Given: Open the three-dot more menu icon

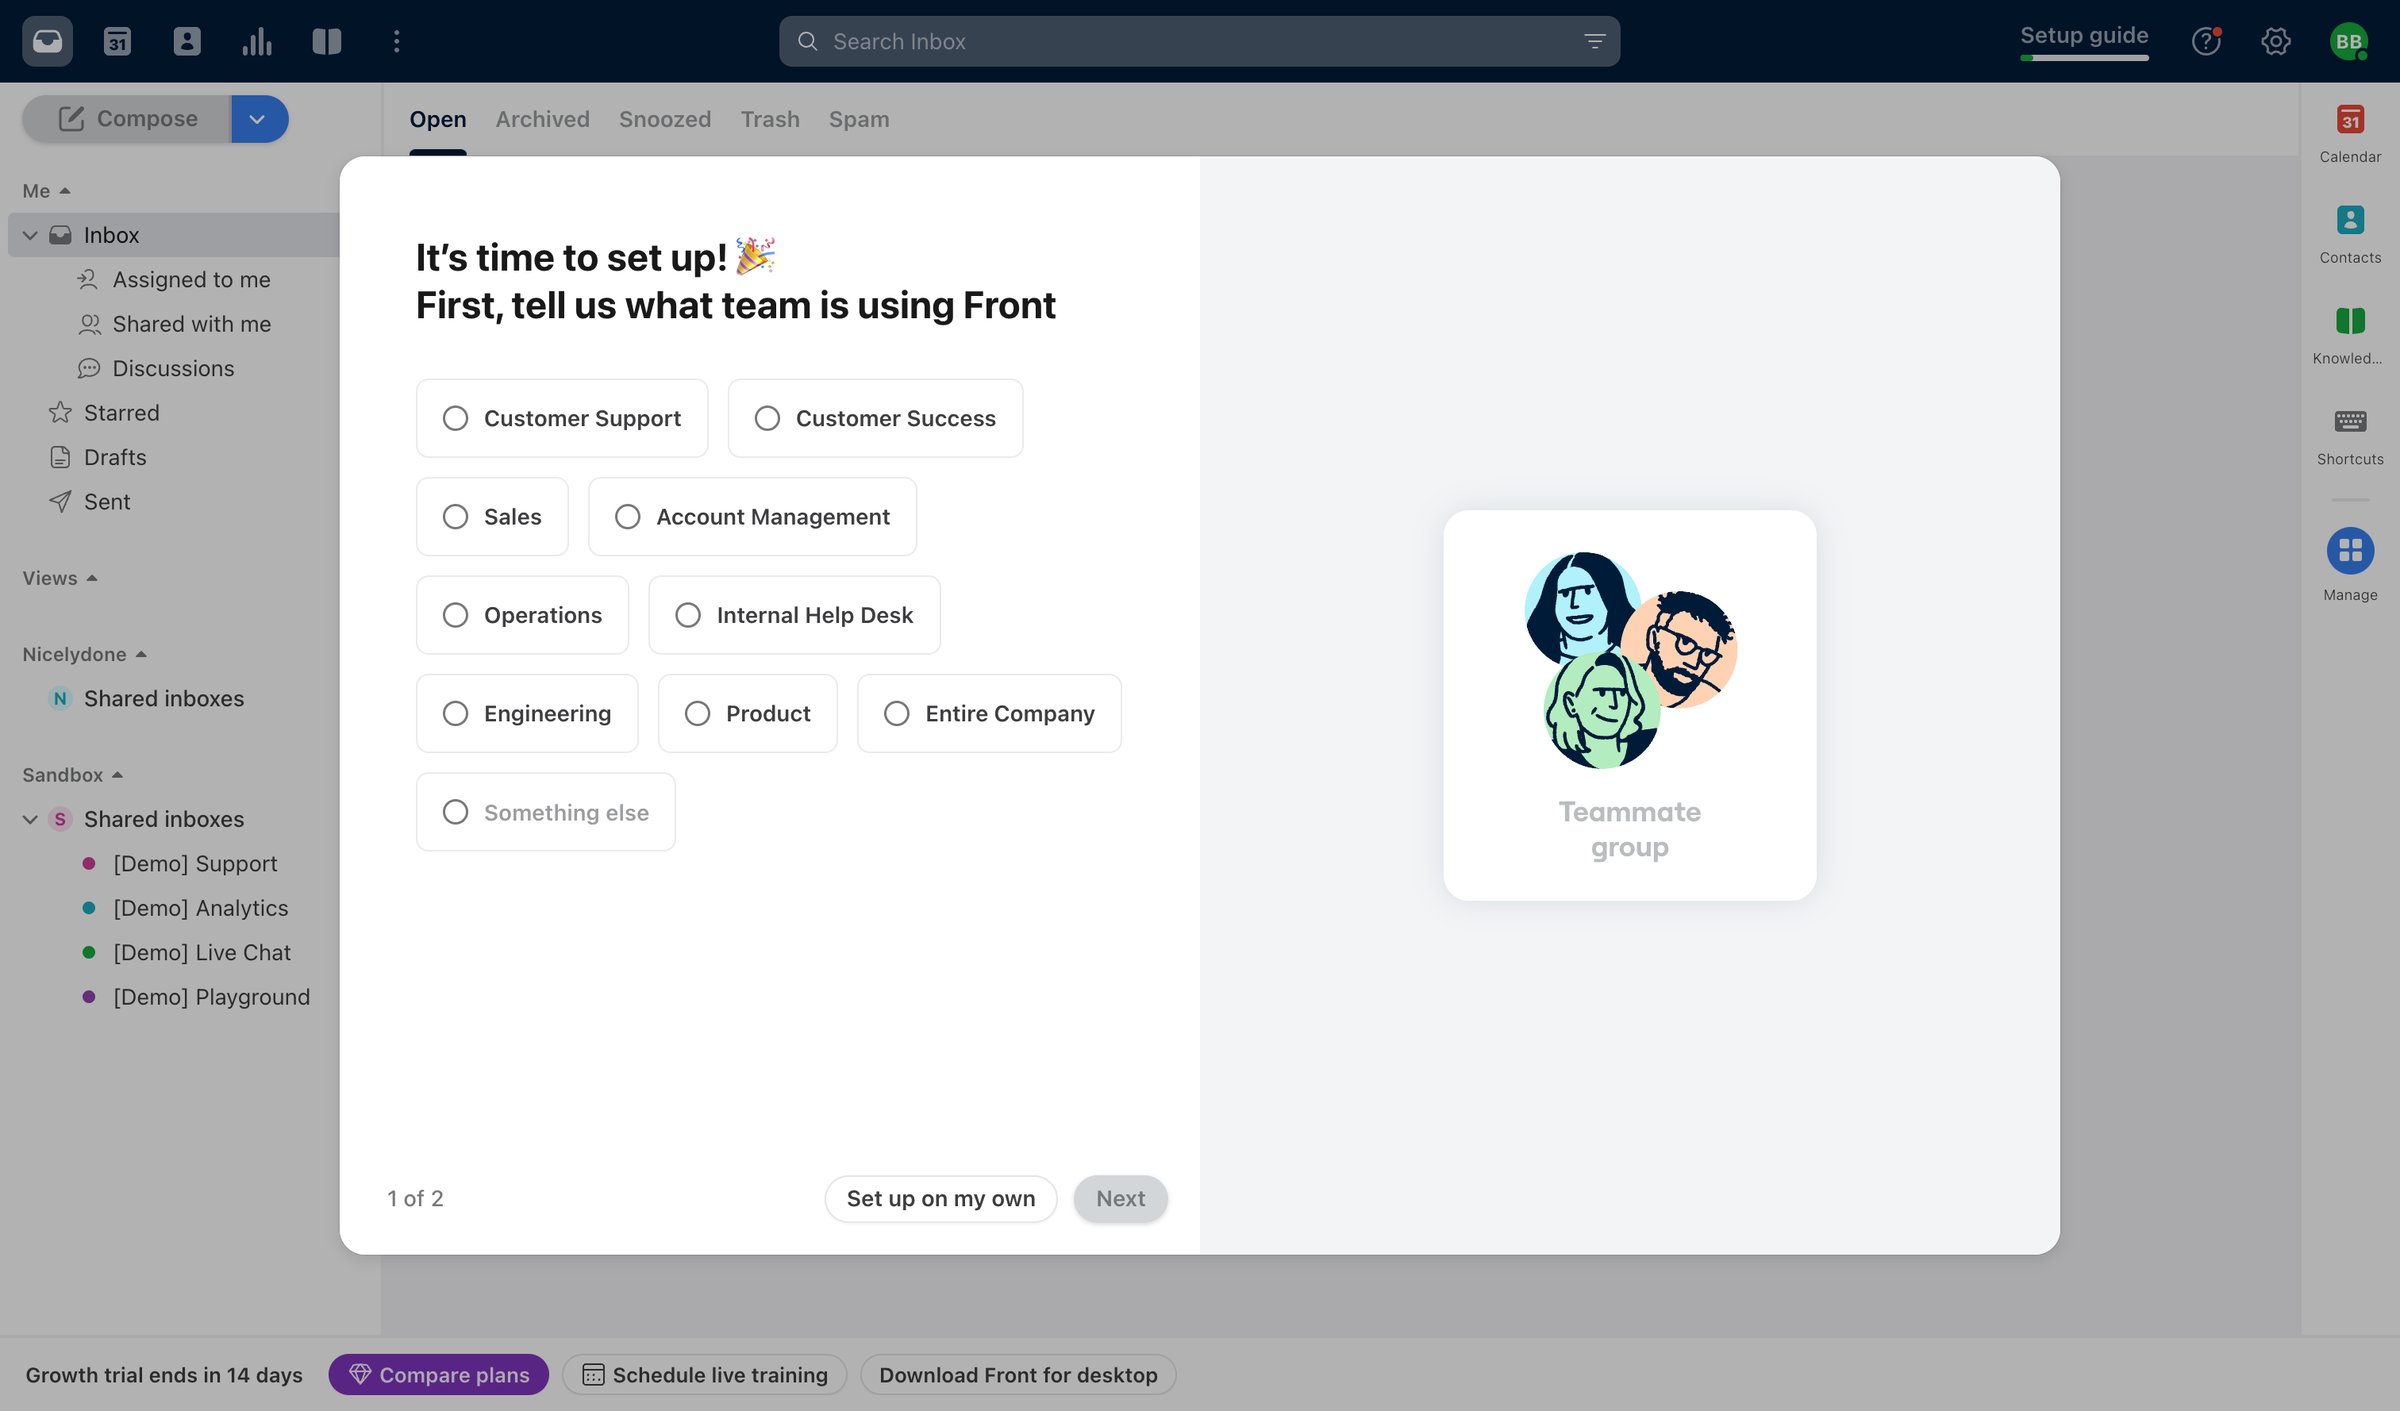Looking at the screenshot, I should coord(397,41).
